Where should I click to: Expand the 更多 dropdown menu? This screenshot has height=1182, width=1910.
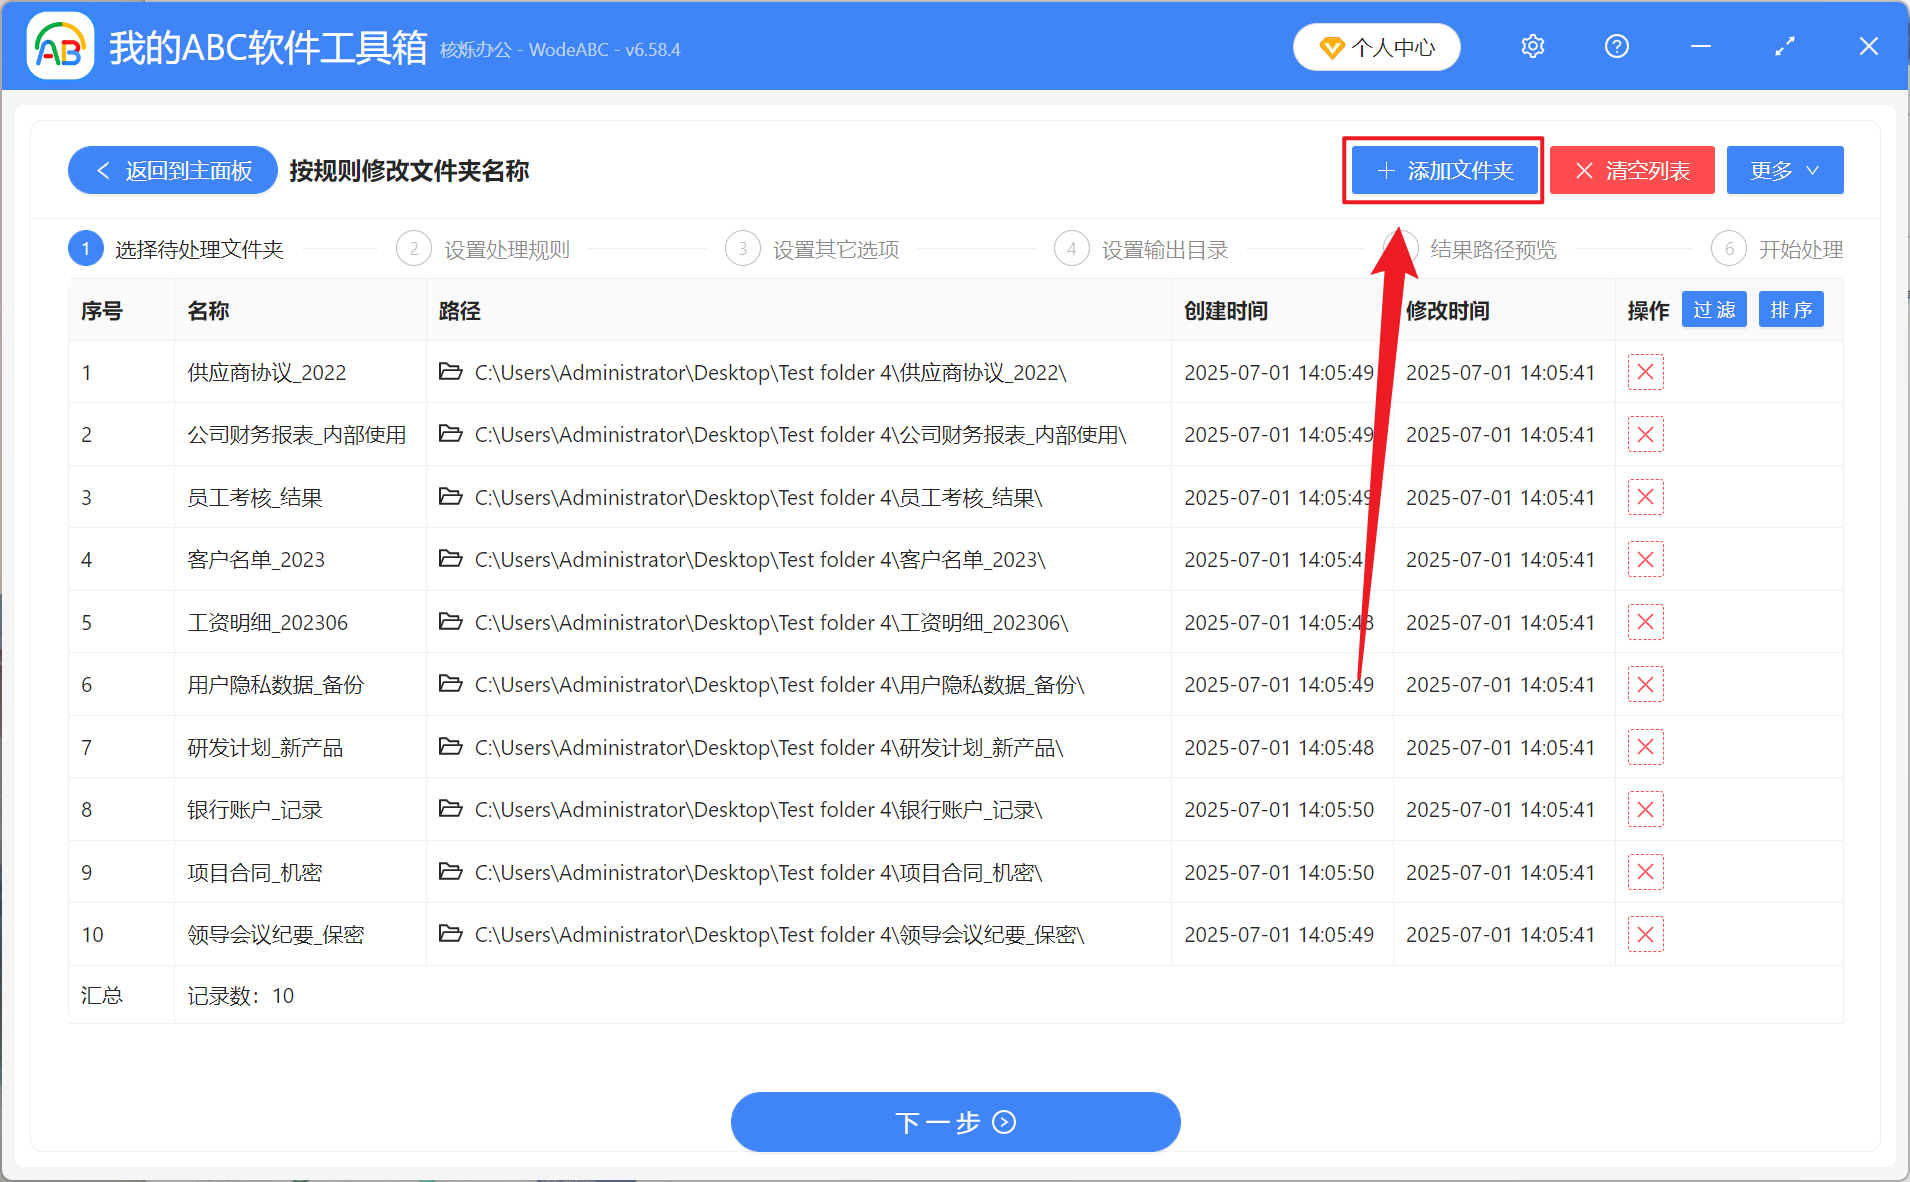[x=1784, y=170]
